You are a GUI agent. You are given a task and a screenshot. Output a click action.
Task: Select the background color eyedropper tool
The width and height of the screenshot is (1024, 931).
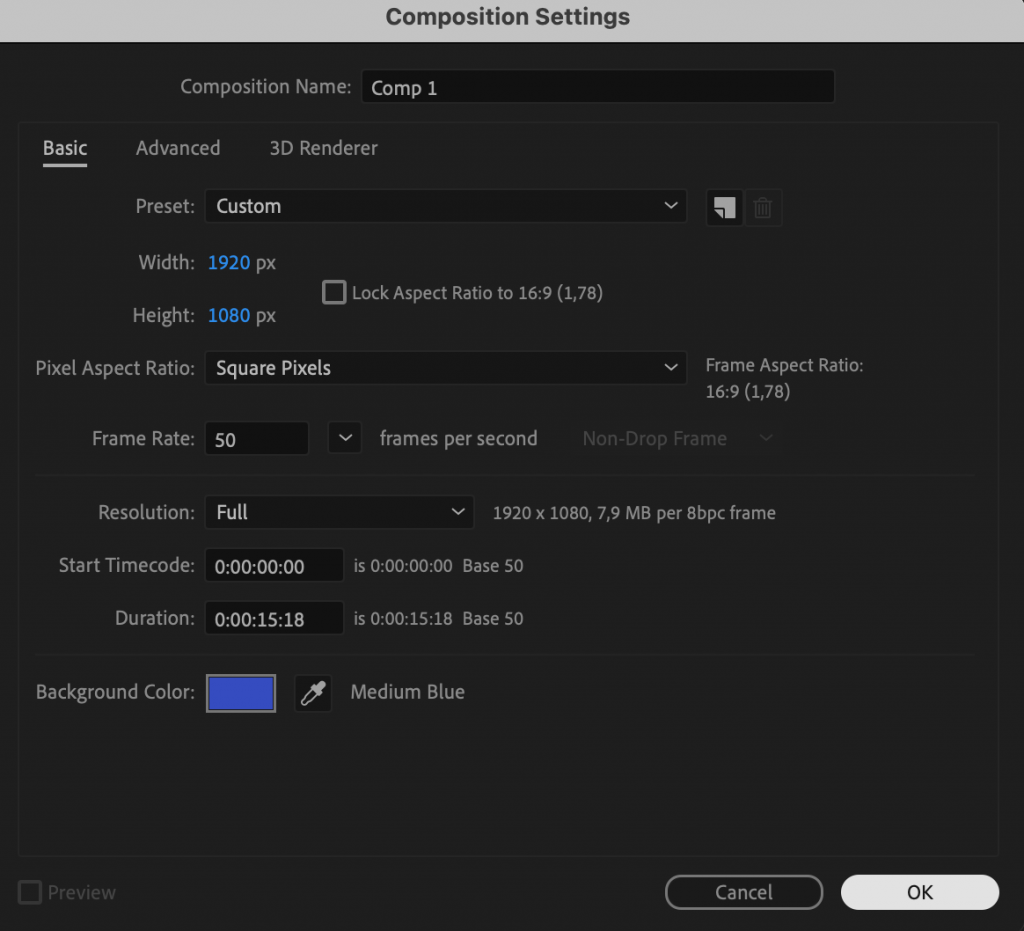coord(313,692)
